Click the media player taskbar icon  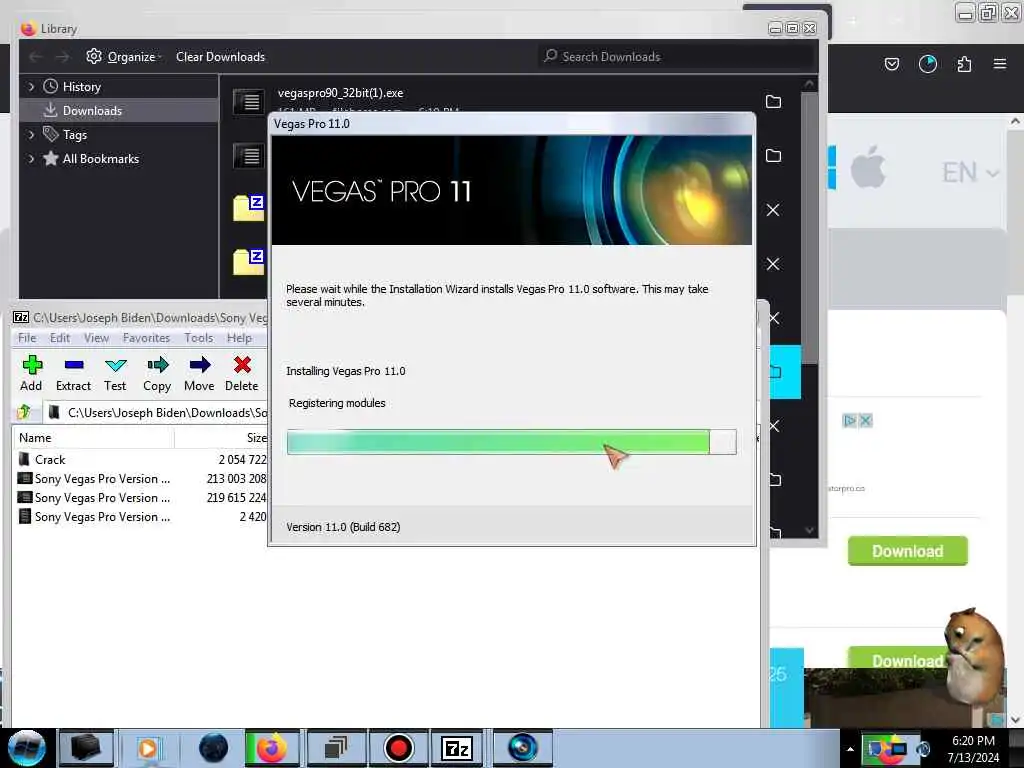[x=148, y=748]
